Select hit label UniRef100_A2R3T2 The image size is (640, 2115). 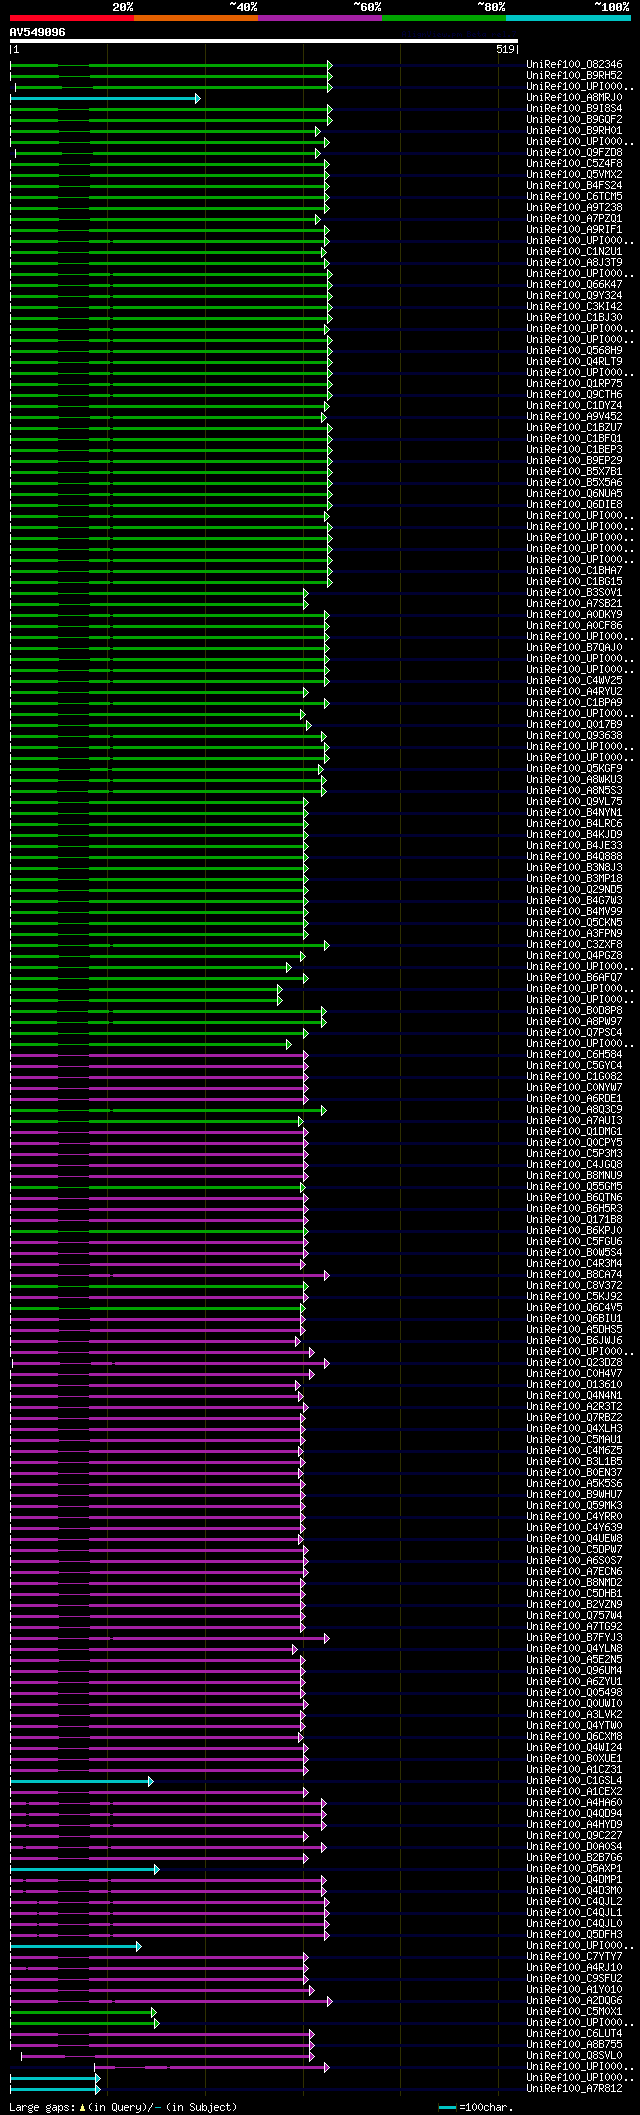574,1407
